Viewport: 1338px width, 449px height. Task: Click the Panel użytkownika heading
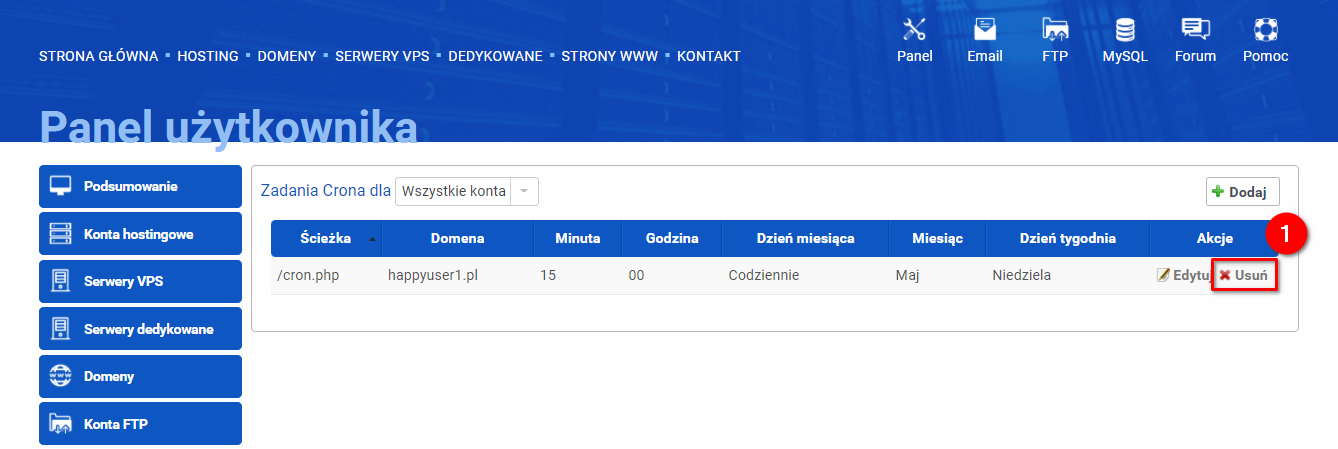click(228, 128)
